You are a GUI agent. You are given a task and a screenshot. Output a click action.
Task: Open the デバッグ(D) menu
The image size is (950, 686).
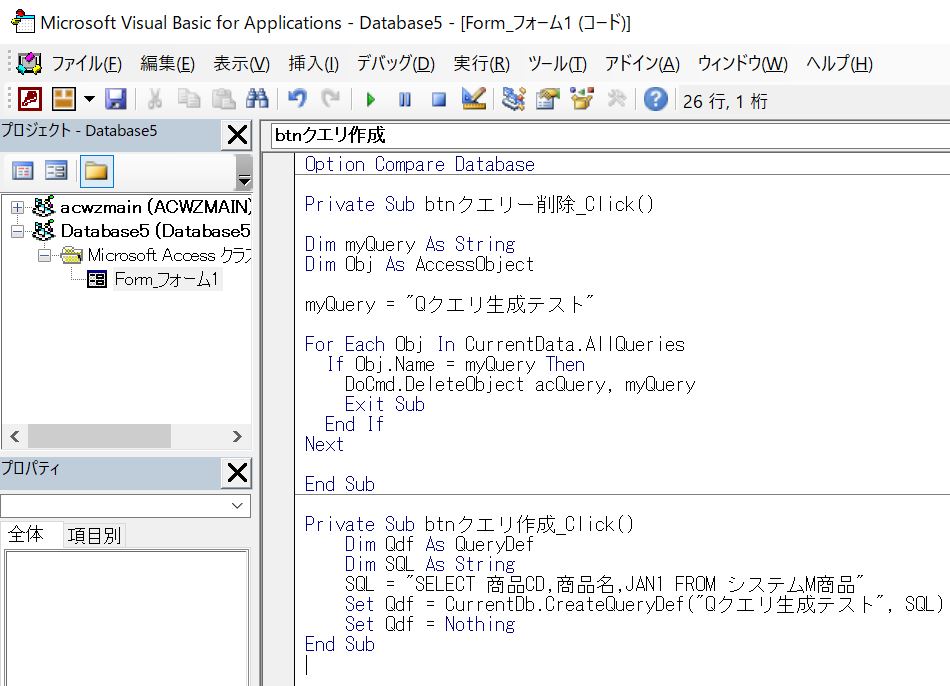click(x=396, y=64)
